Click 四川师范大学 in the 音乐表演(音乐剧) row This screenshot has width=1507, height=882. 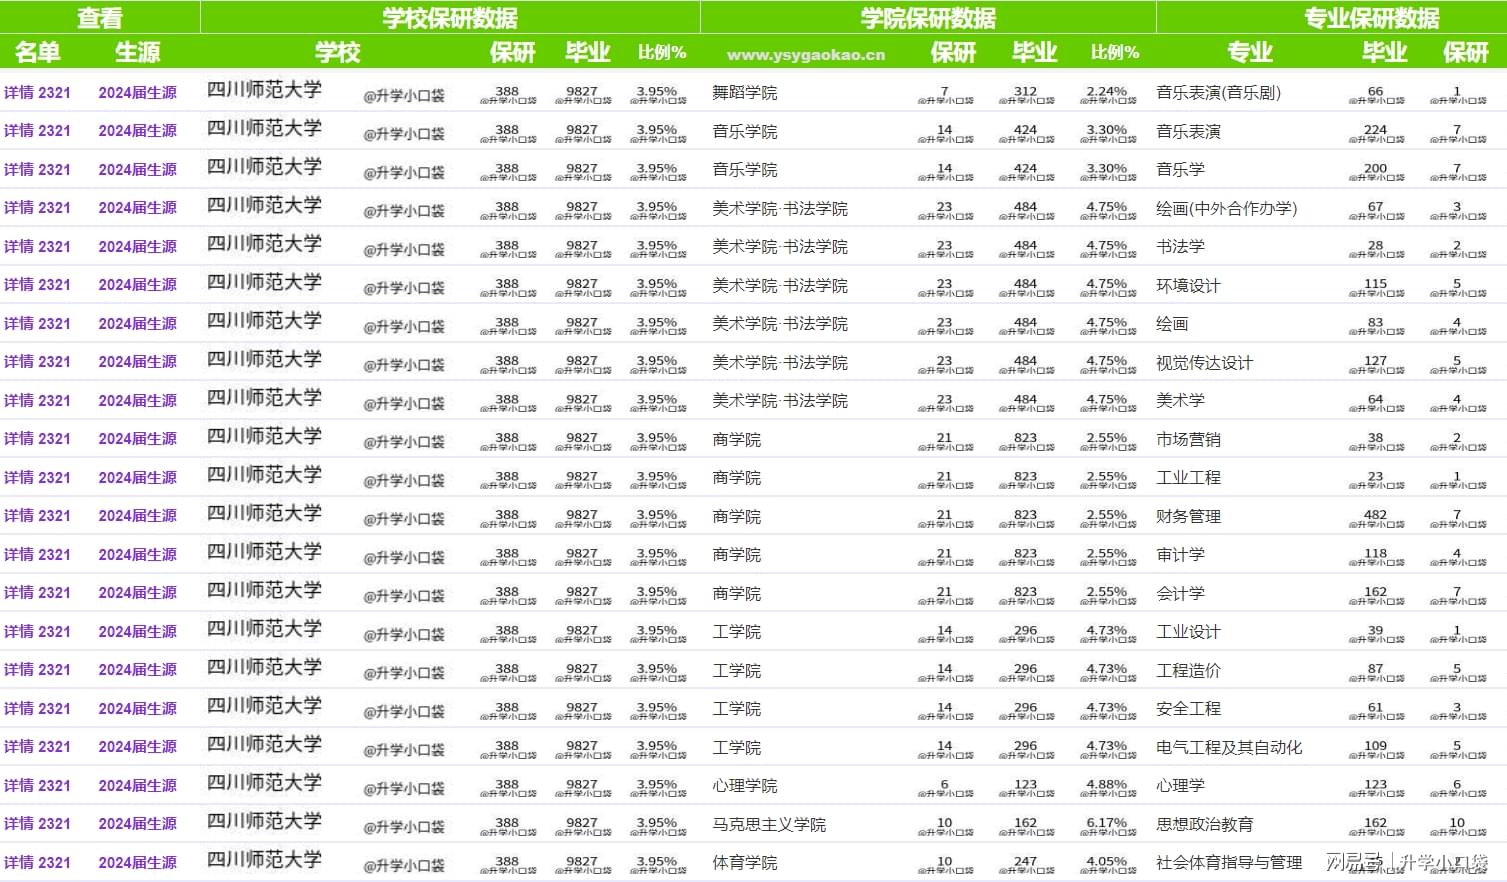264,90
